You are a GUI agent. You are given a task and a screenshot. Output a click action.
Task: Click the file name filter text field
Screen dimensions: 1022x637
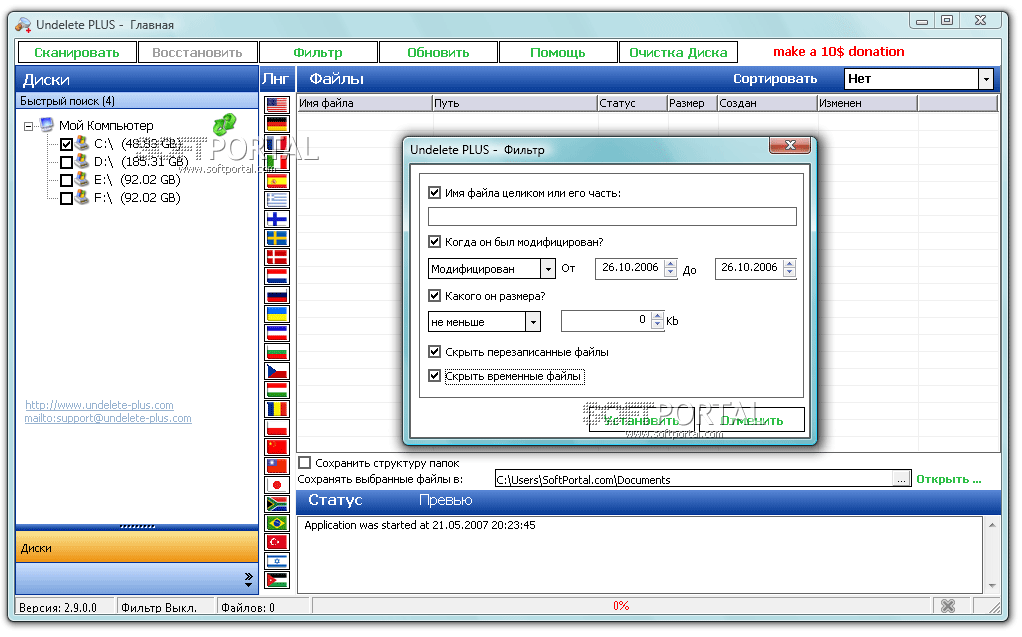612,216
